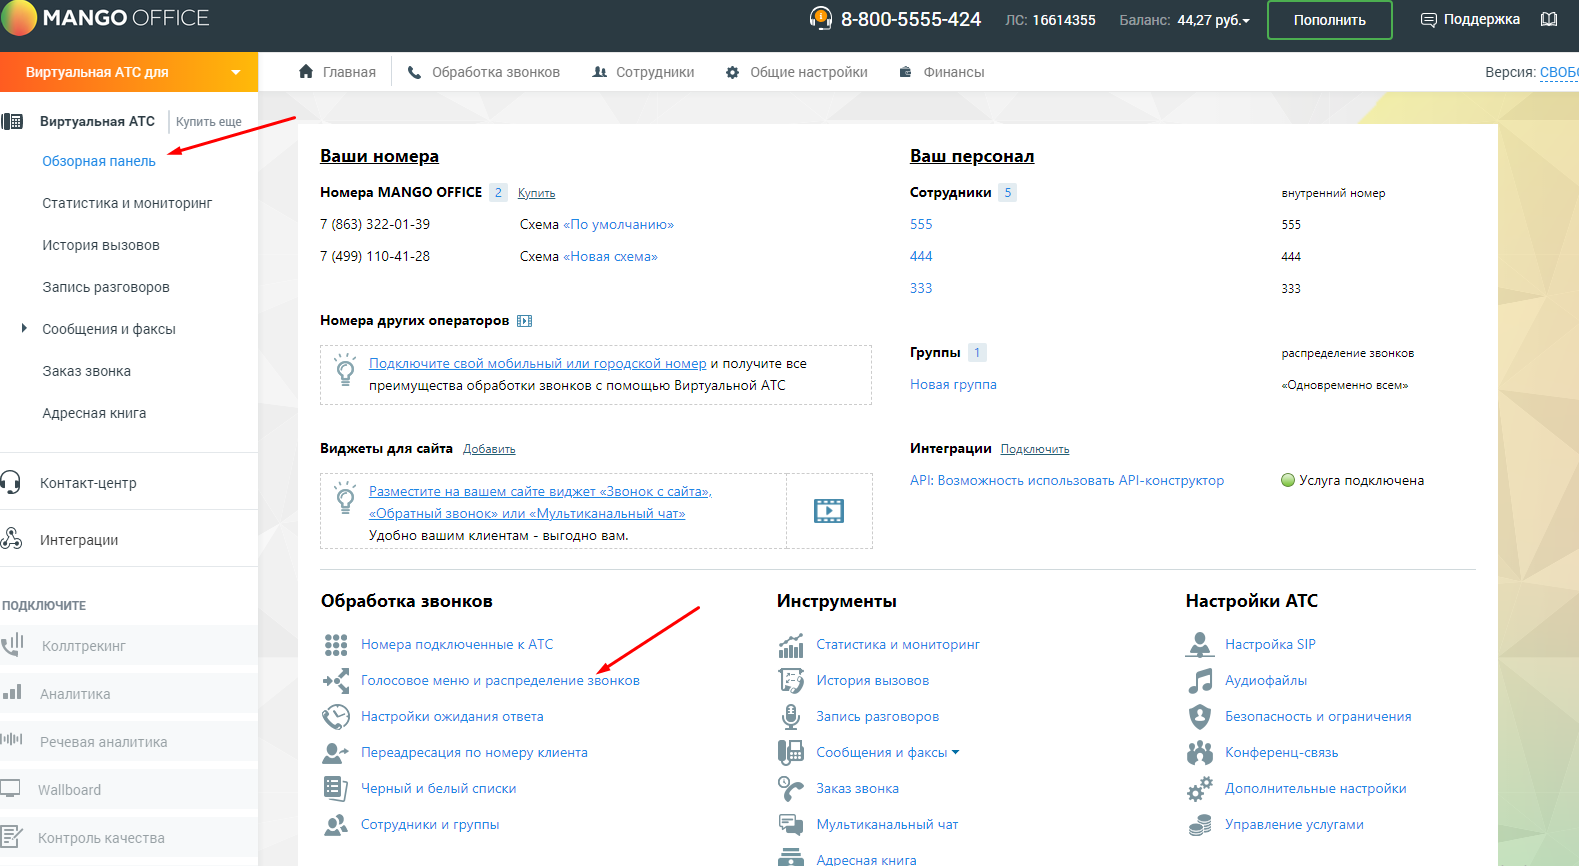1579x866 pixels.
Task: Click the Ваши номера heading link
Action: [379, 156]
